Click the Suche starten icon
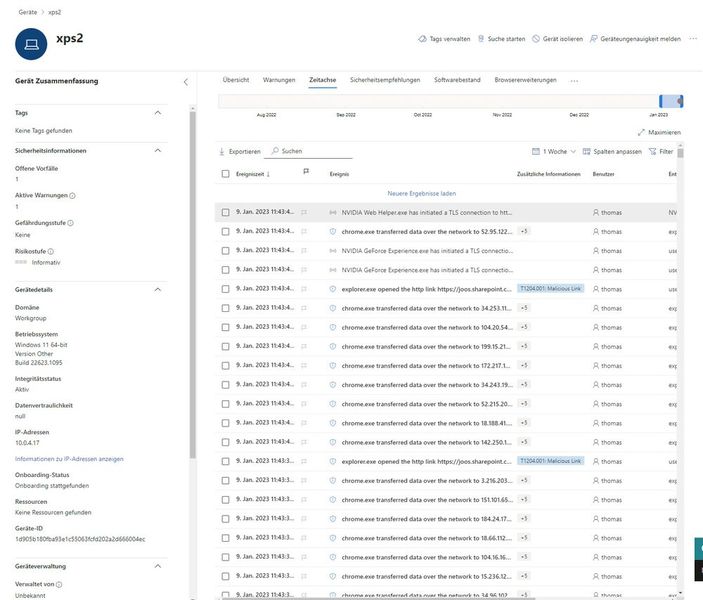This screenshot has height=600, width=703. coord(481,39)
